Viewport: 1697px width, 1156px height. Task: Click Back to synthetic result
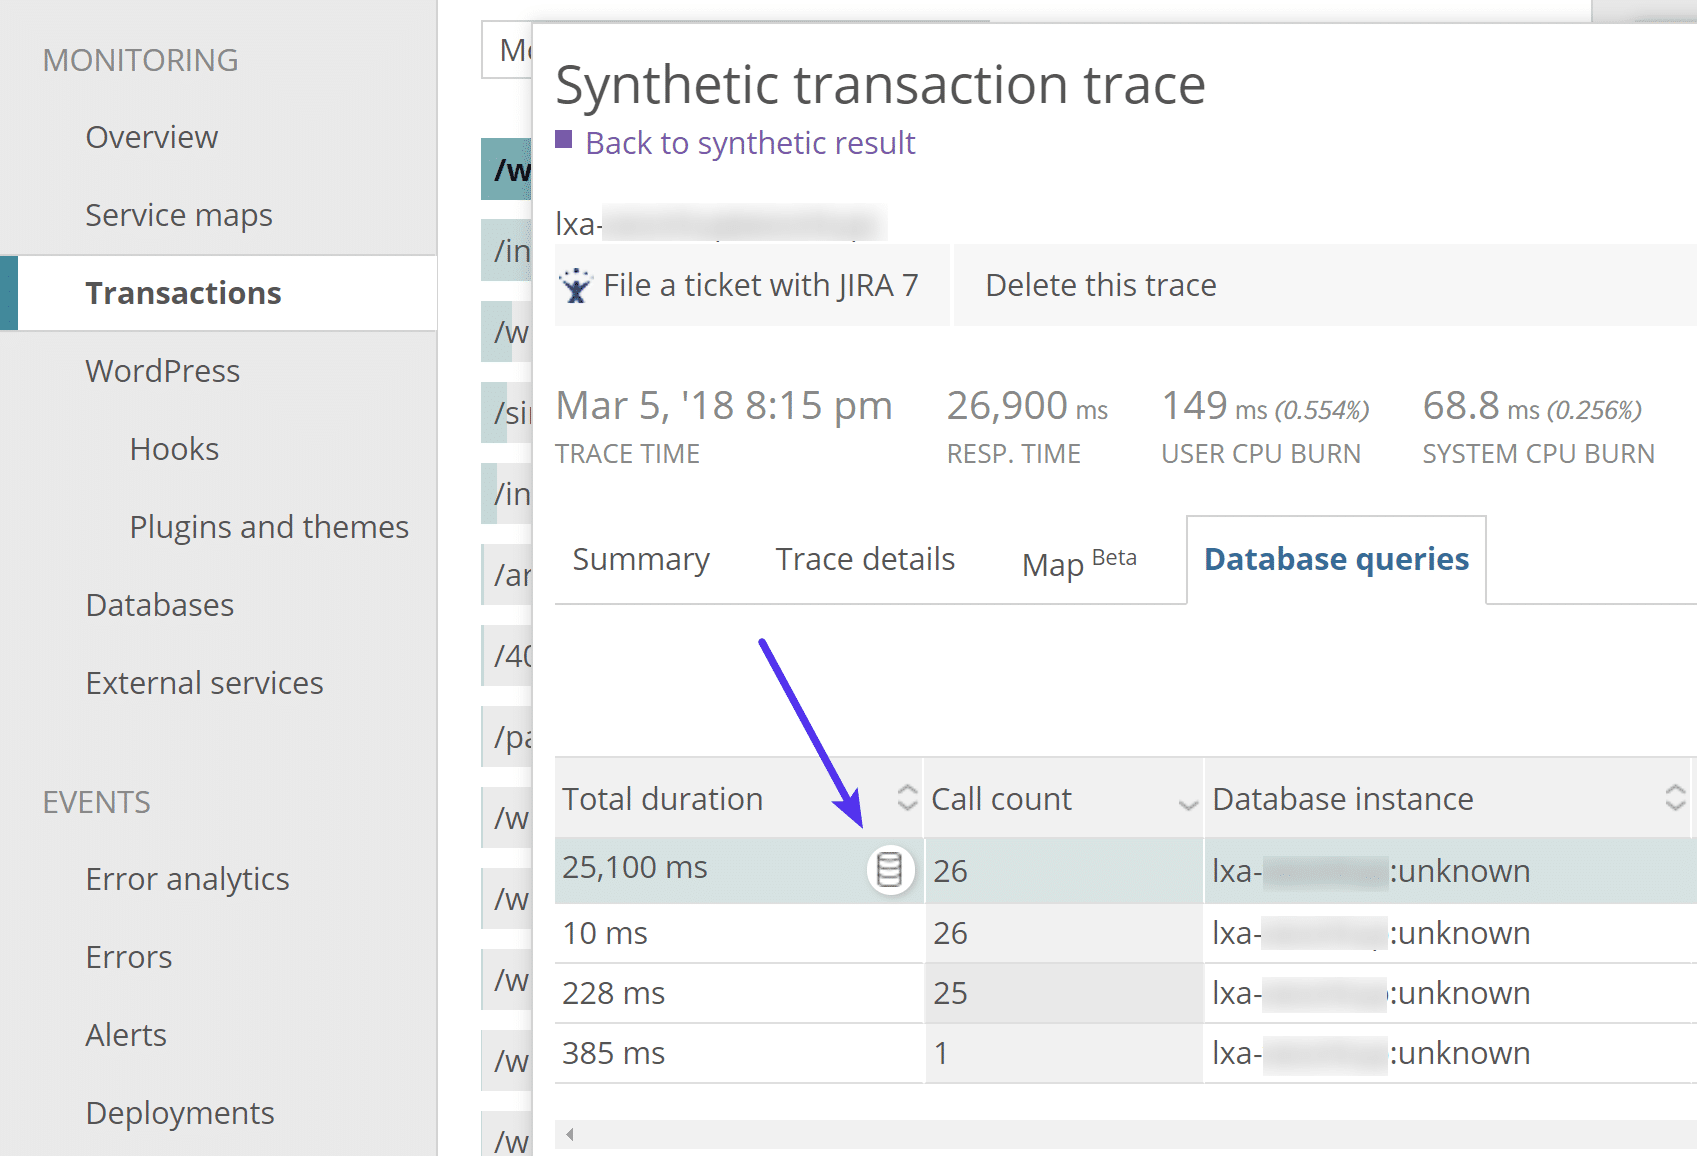(x=749, y=142)
